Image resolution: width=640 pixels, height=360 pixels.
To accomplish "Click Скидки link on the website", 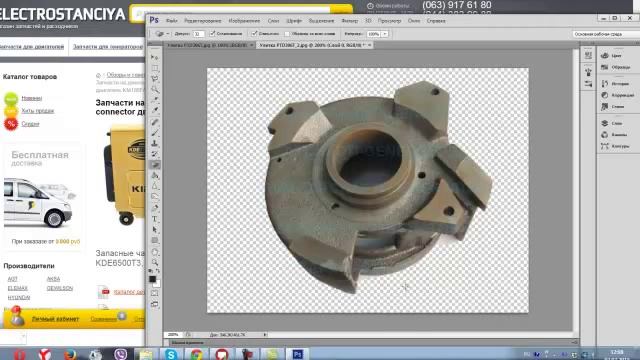I will [30, 124].
